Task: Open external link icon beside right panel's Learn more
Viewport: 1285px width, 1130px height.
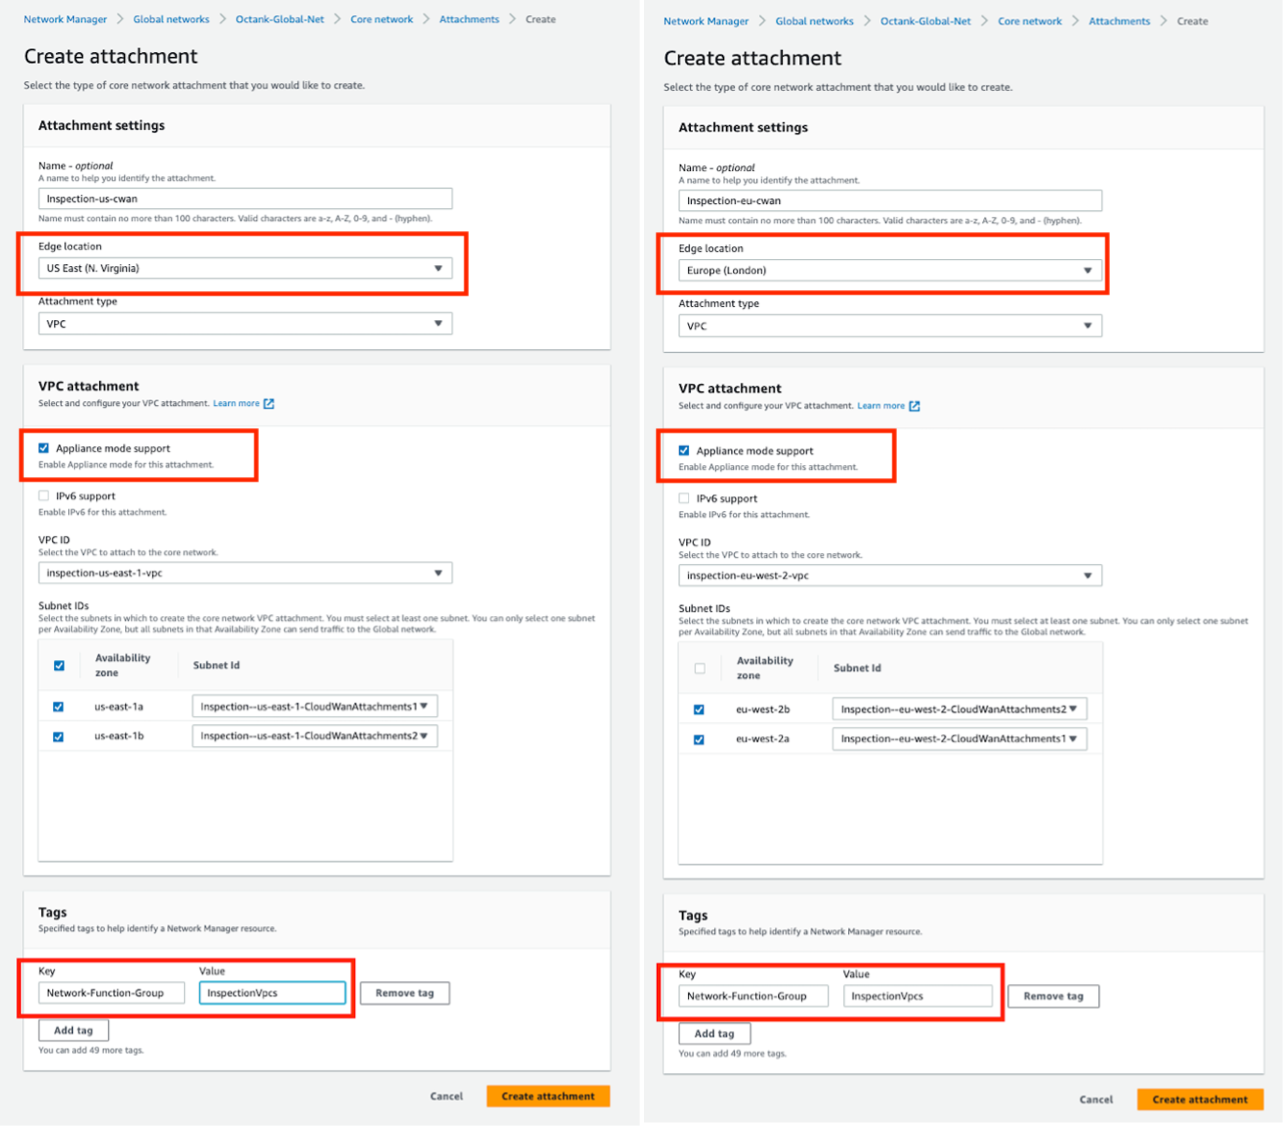Action: [914, 406]
